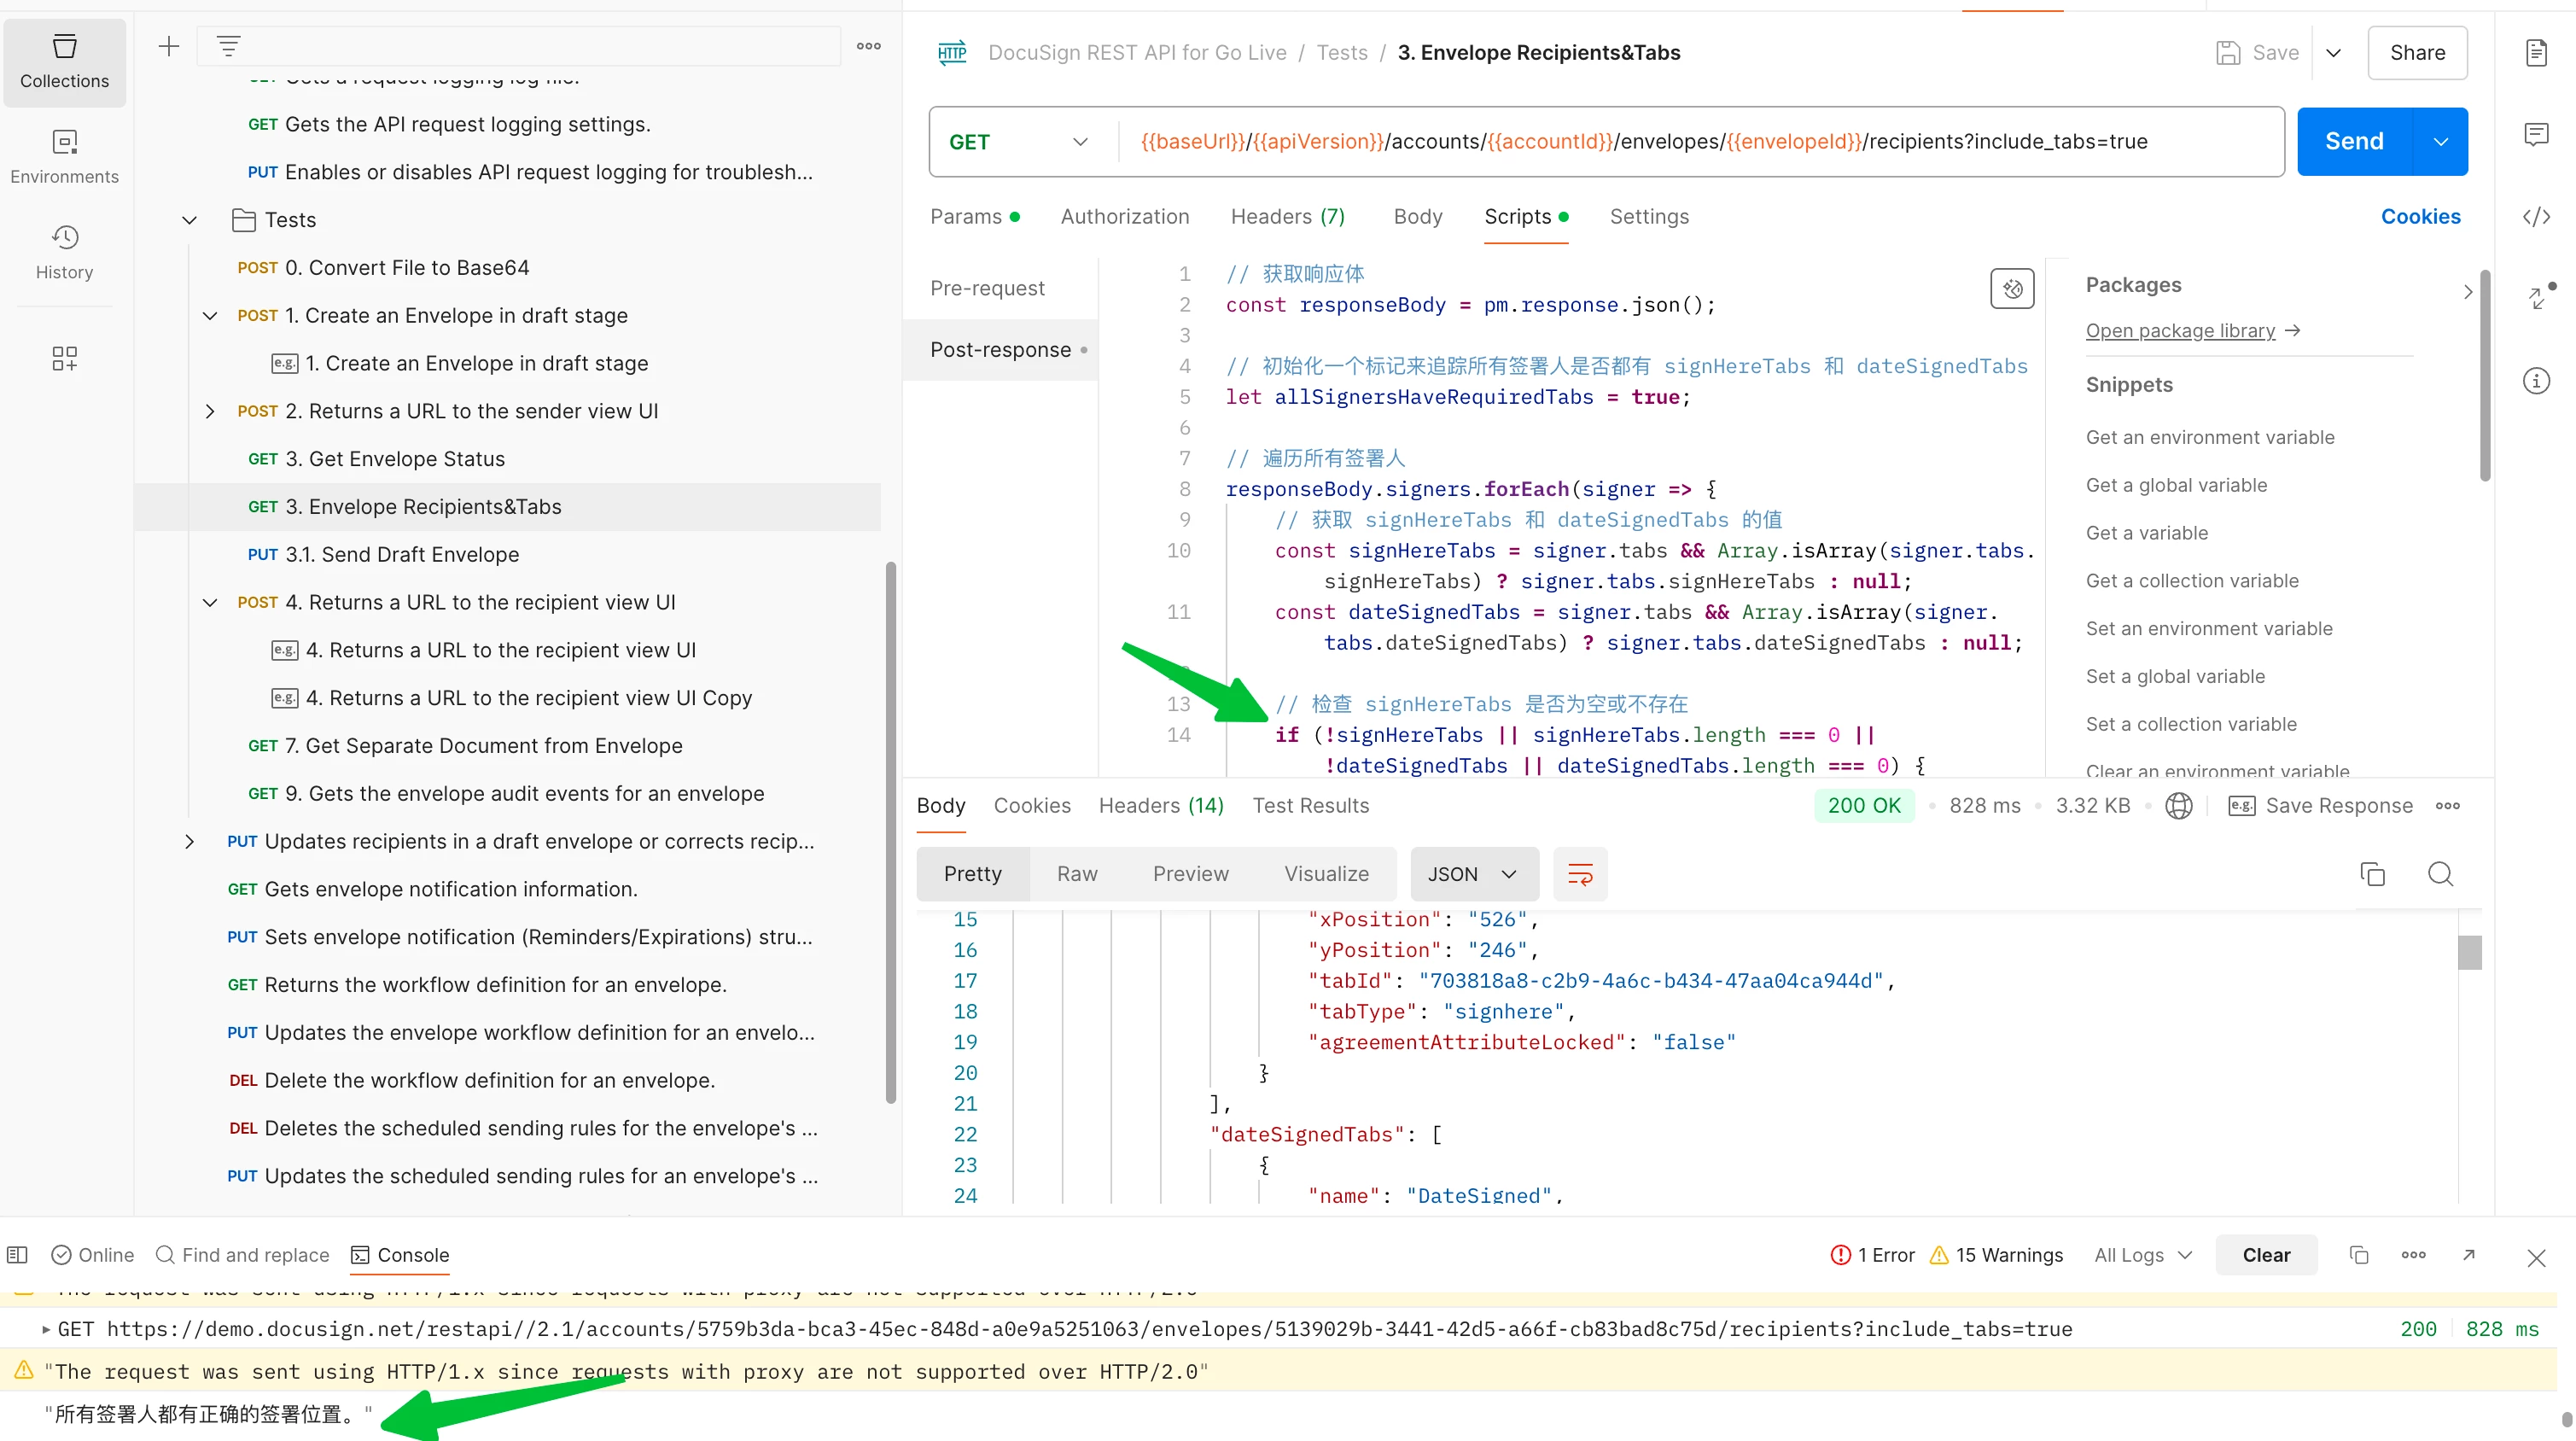The image size is (2576, 1441).
Task: Click the request URL input field
Action: coord(1700,142)
